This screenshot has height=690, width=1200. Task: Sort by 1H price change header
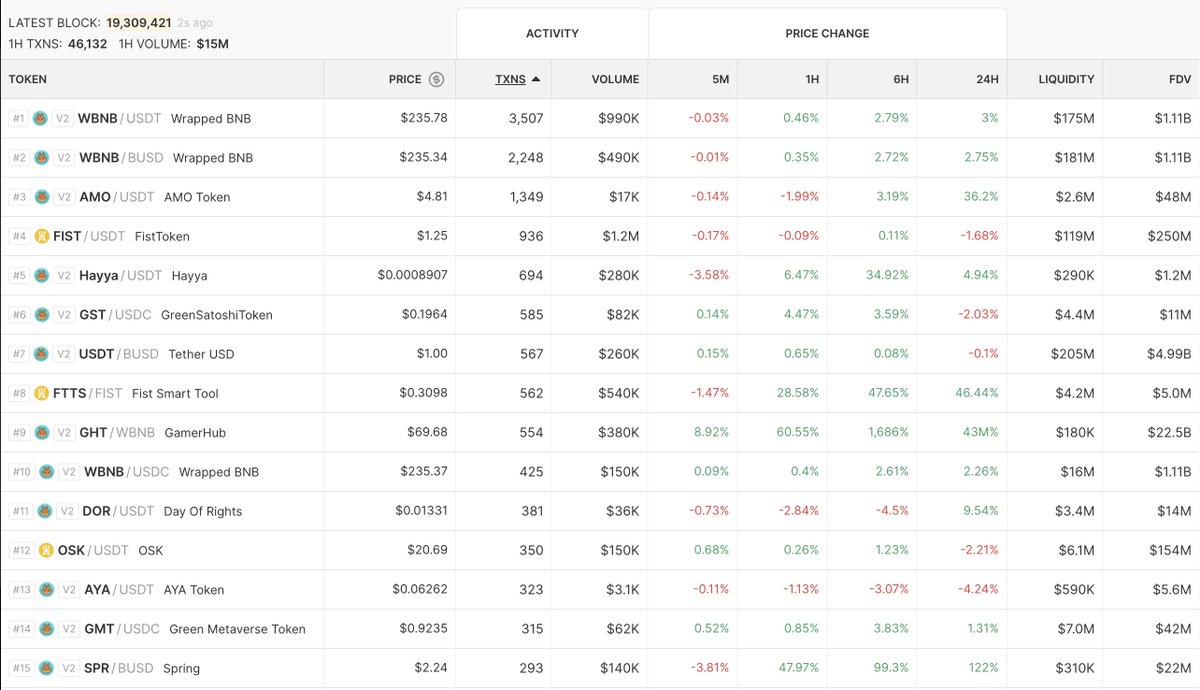tap(810, 79)
